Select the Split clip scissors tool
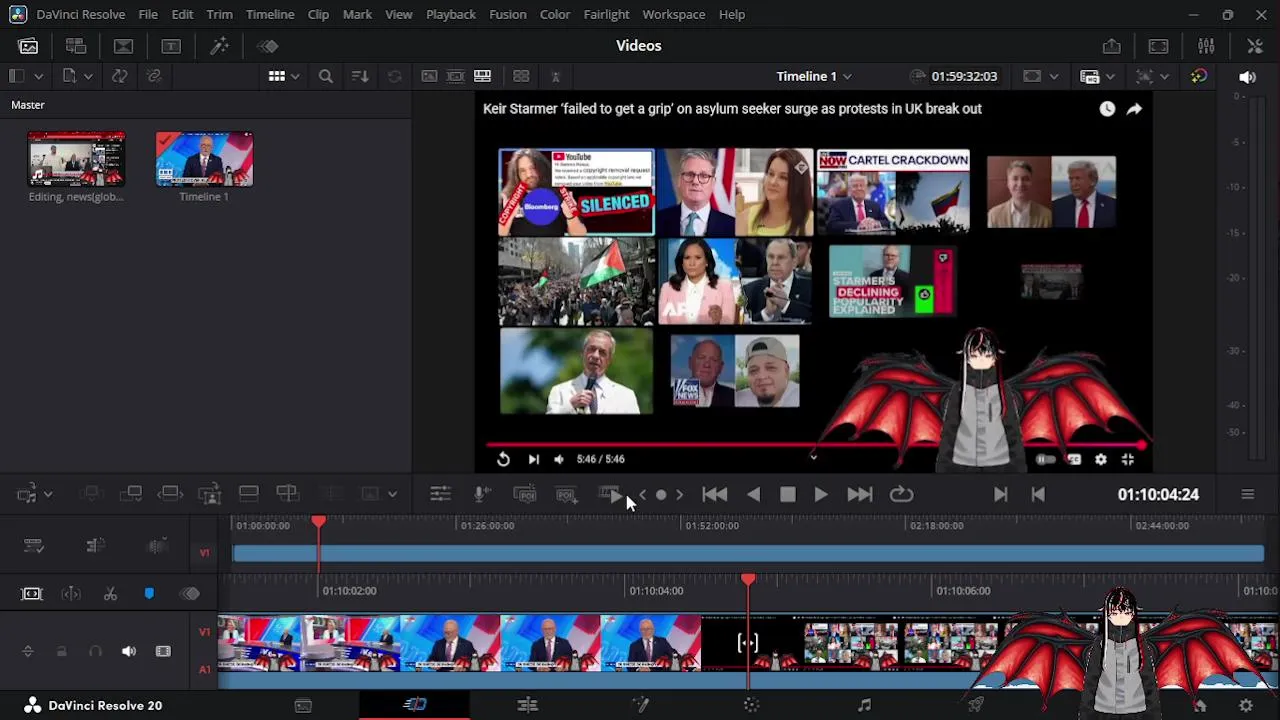 (x=110, y=594)
